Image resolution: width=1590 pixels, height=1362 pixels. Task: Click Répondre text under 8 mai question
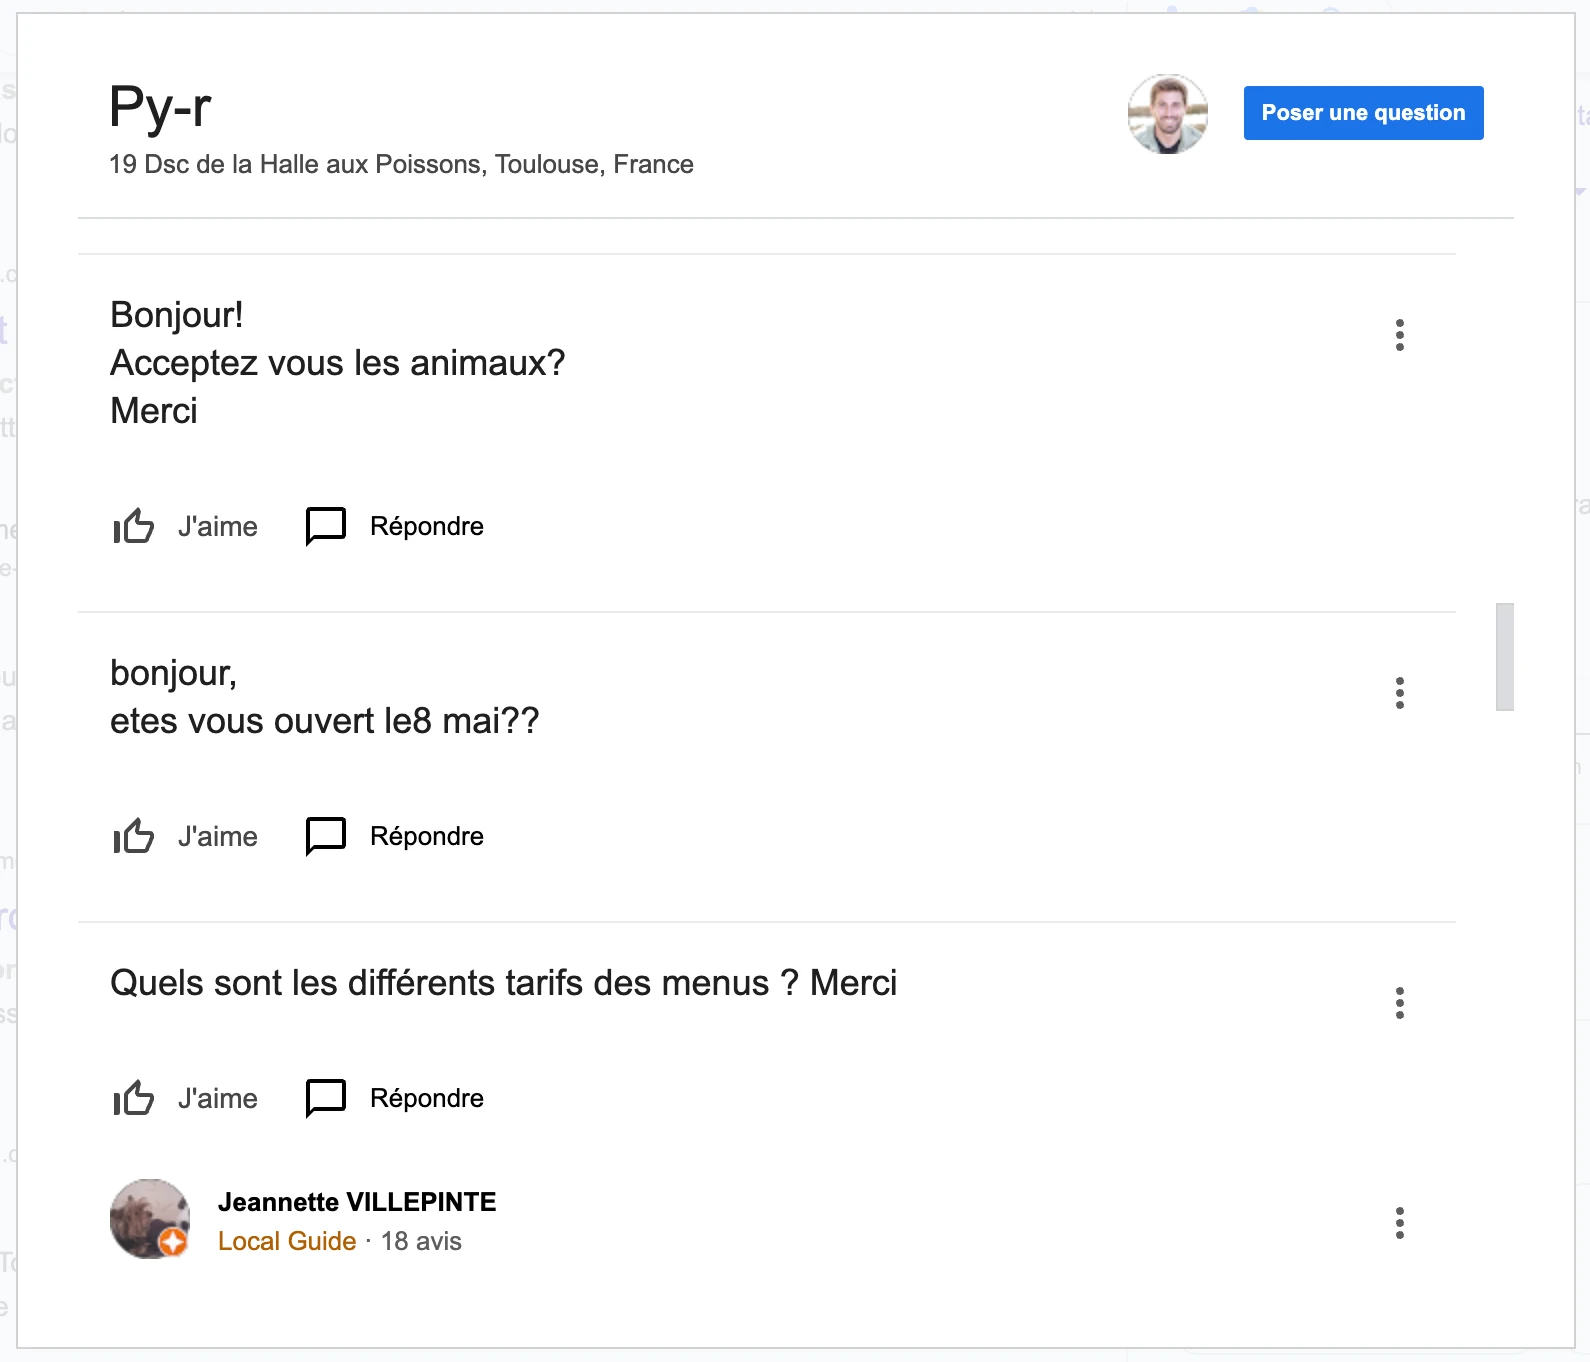coord(427,836)
